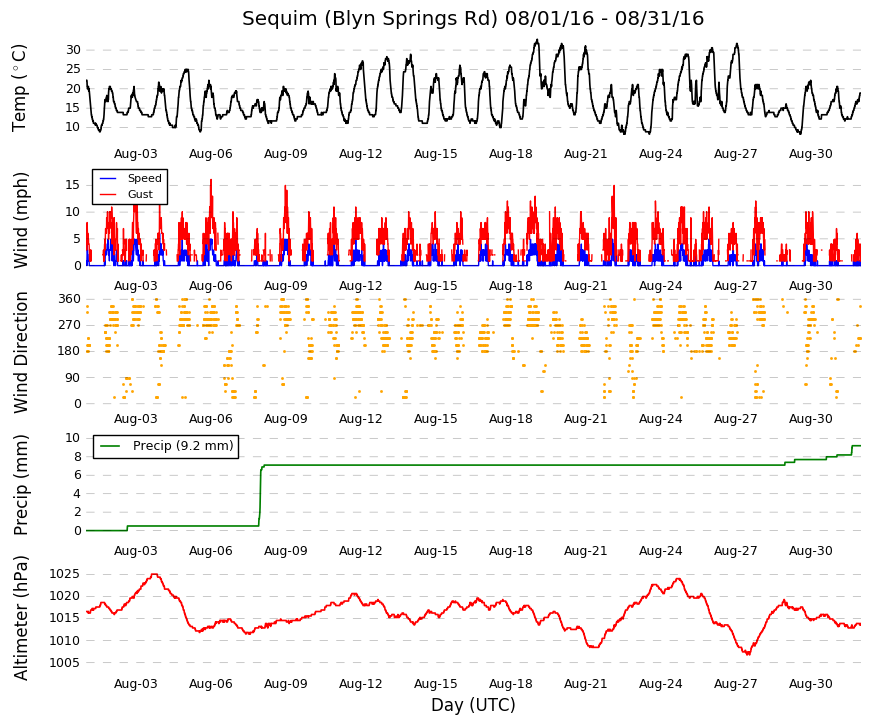Click Aug-24 tick under wind direction chart
This screenshot has height=725, width=871.
click(660, 419)
